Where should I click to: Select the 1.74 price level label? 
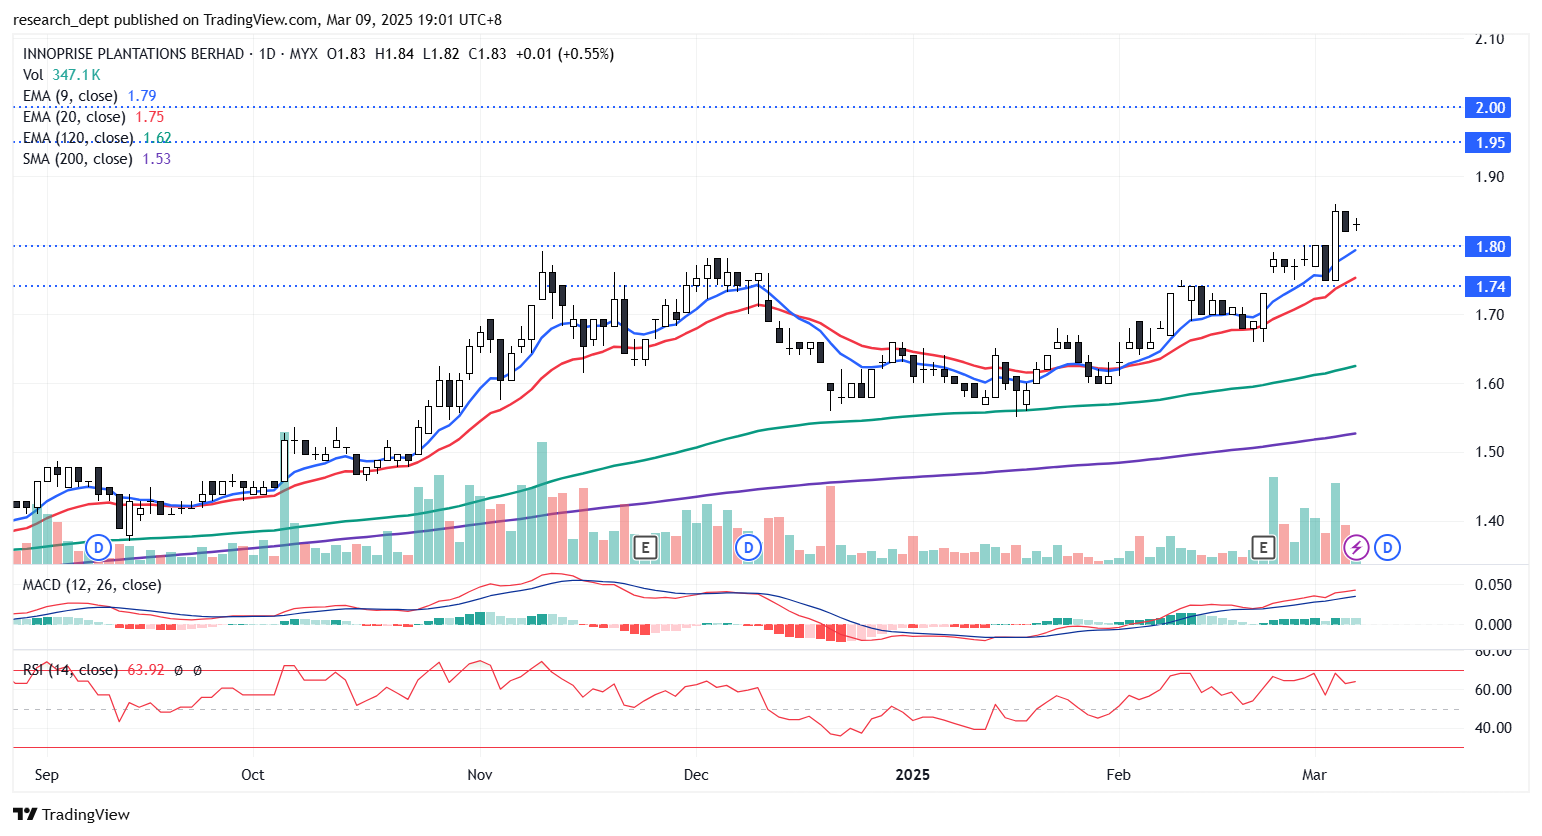[x=1488, y=286]
